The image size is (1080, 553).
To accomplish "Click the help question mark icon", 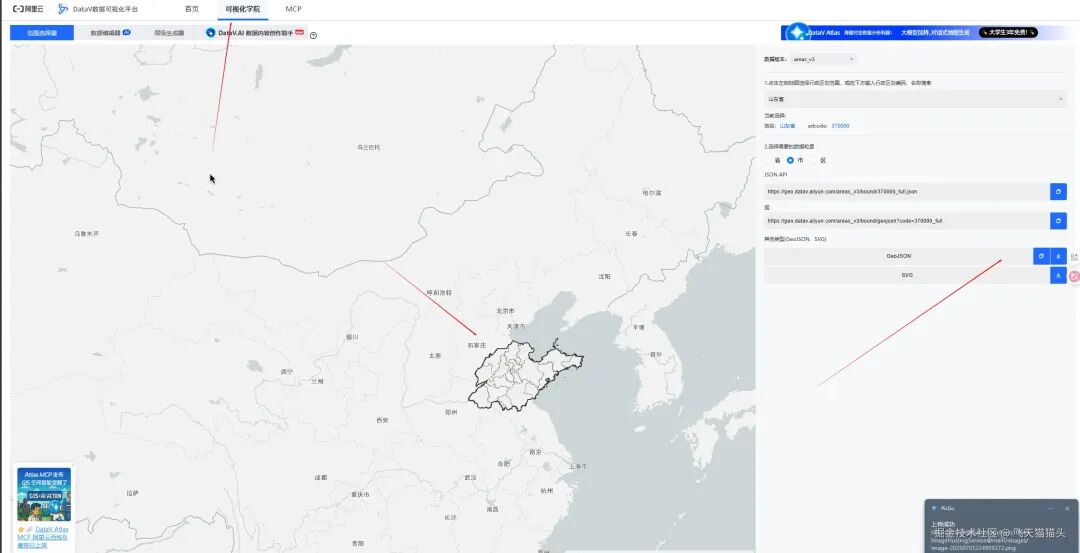I will click(x=313, y=36).
